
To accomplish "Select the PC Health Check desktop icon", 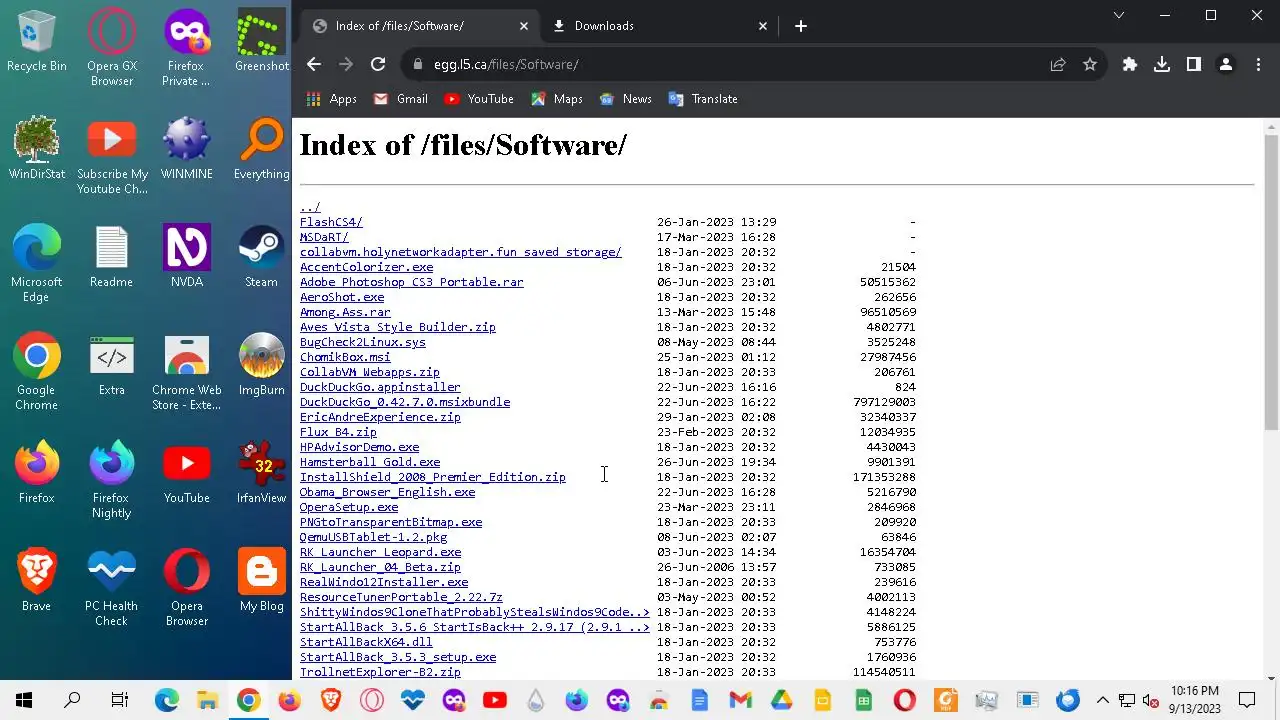I will (x=112, y=588).
